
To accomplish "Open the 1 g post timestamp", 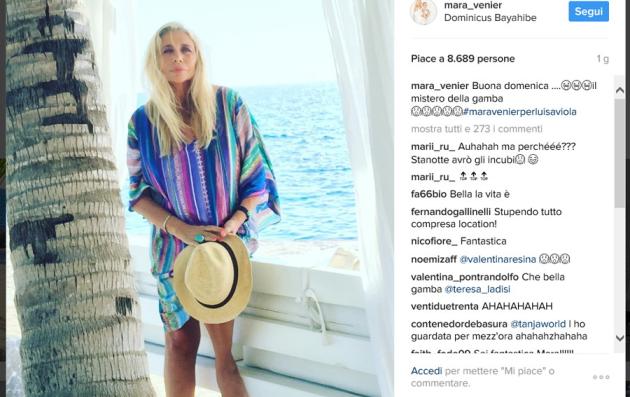I will pos(603,59).
